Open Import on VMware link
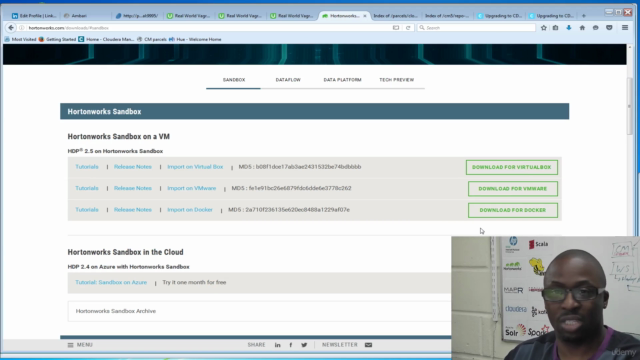Screen dimensions: 640x360 [x=191, y=188]
